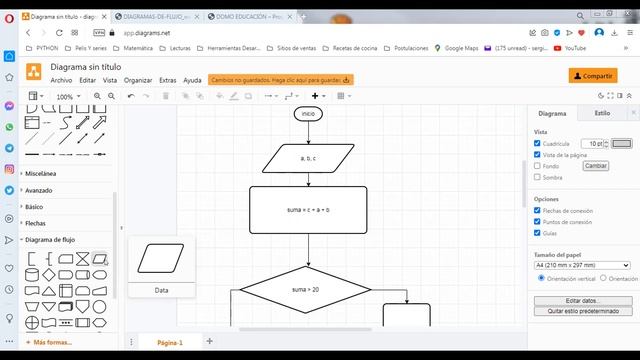Toggle Puntos de conexión checkbox

[537, 222]
